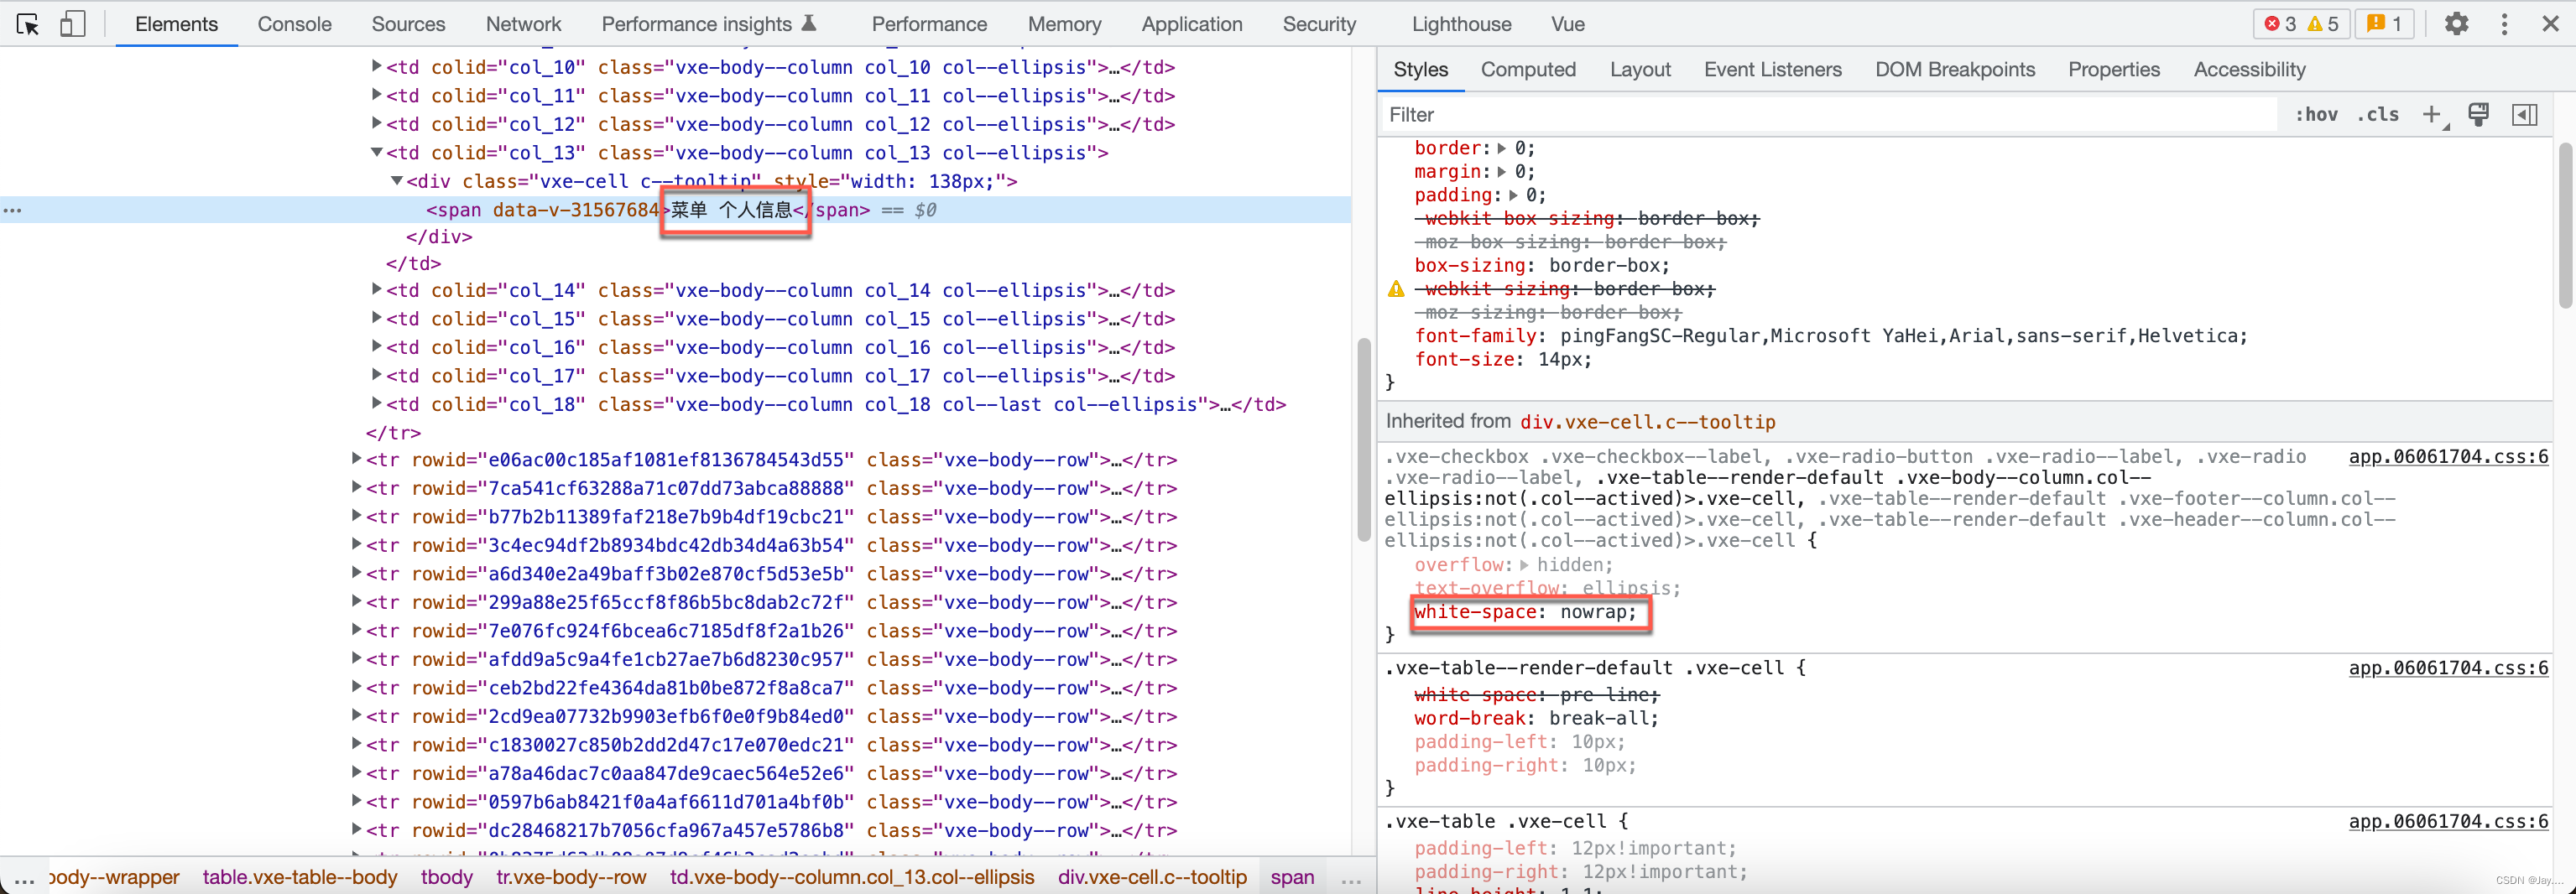The height and width of the screenshot is (894, 2576).
Task: Switch to the Sources tab
Action: [408, 24]
